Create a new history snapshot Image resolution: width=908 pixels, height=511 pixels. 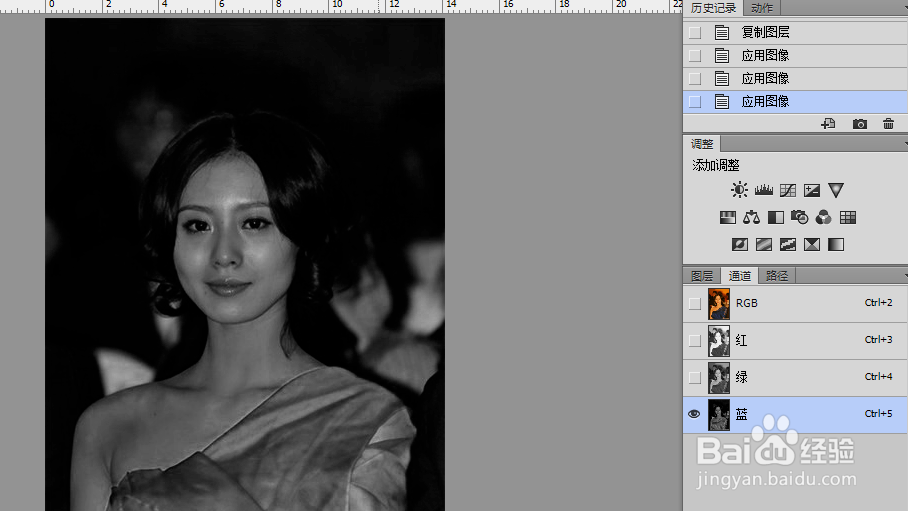(859, 124)
